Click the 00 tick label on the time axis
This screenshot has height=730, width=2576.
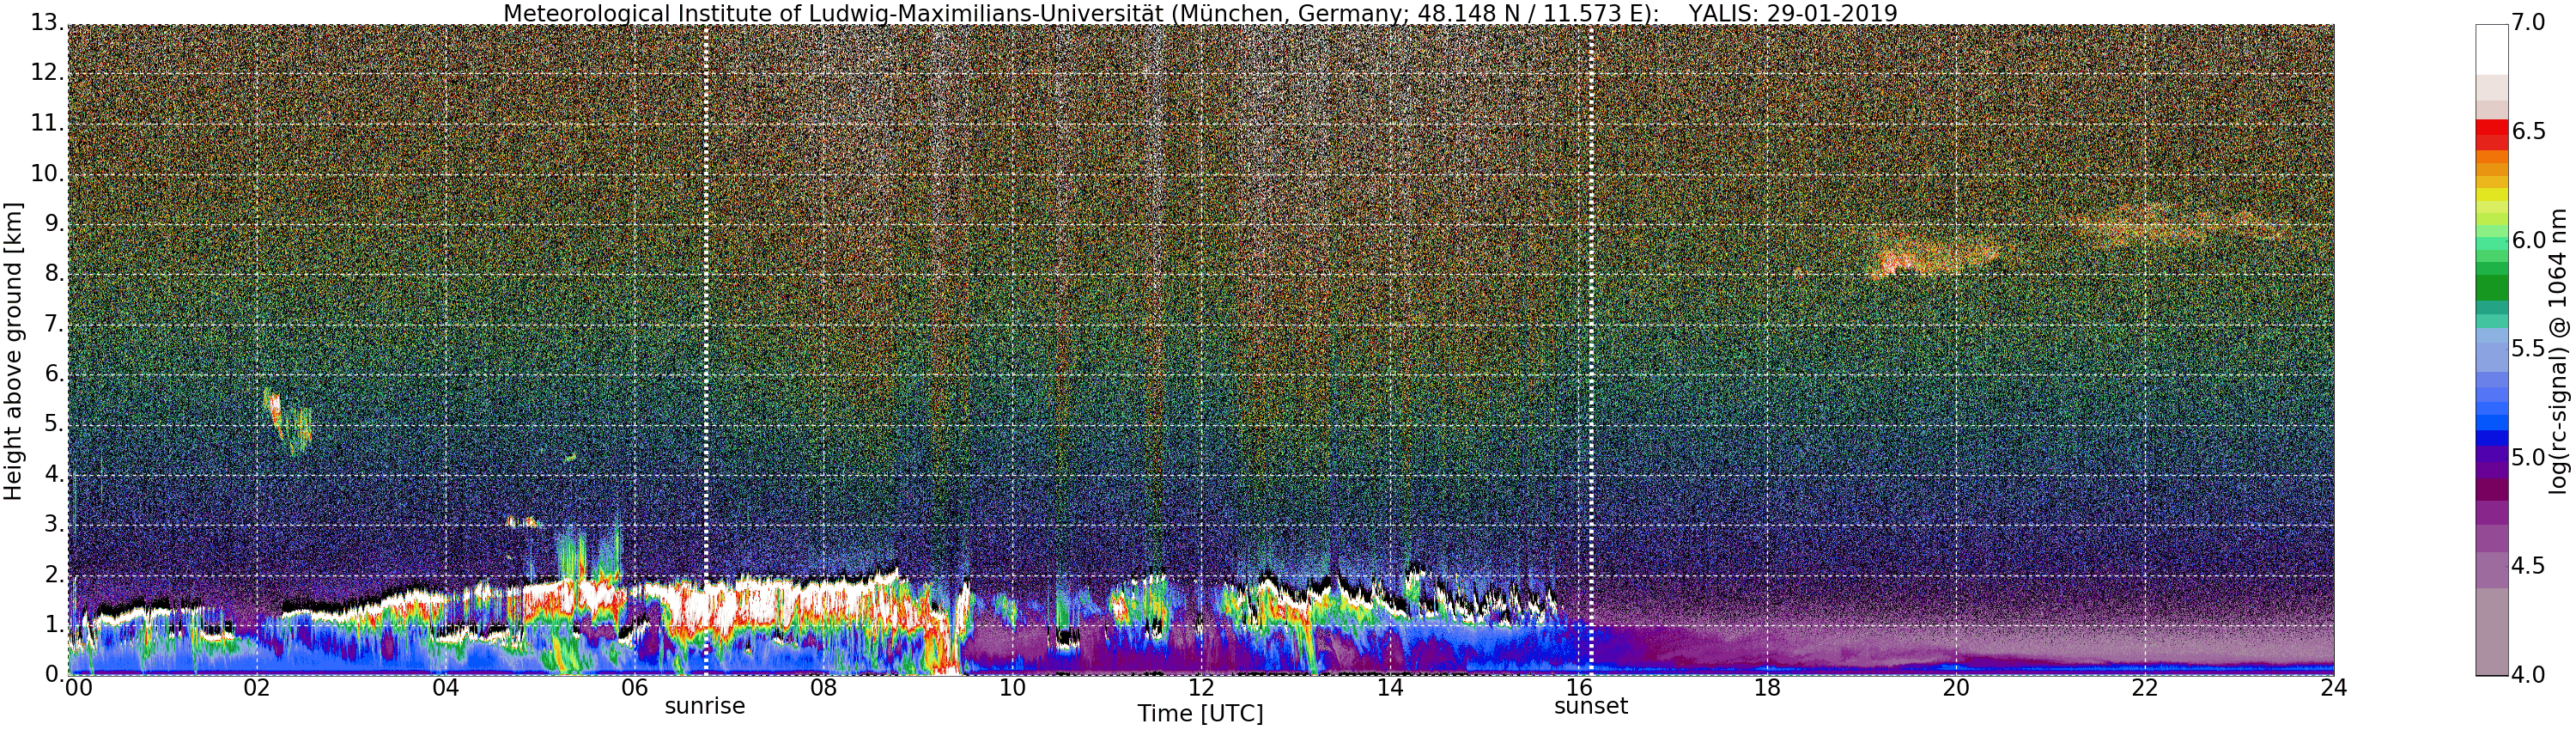78,688
